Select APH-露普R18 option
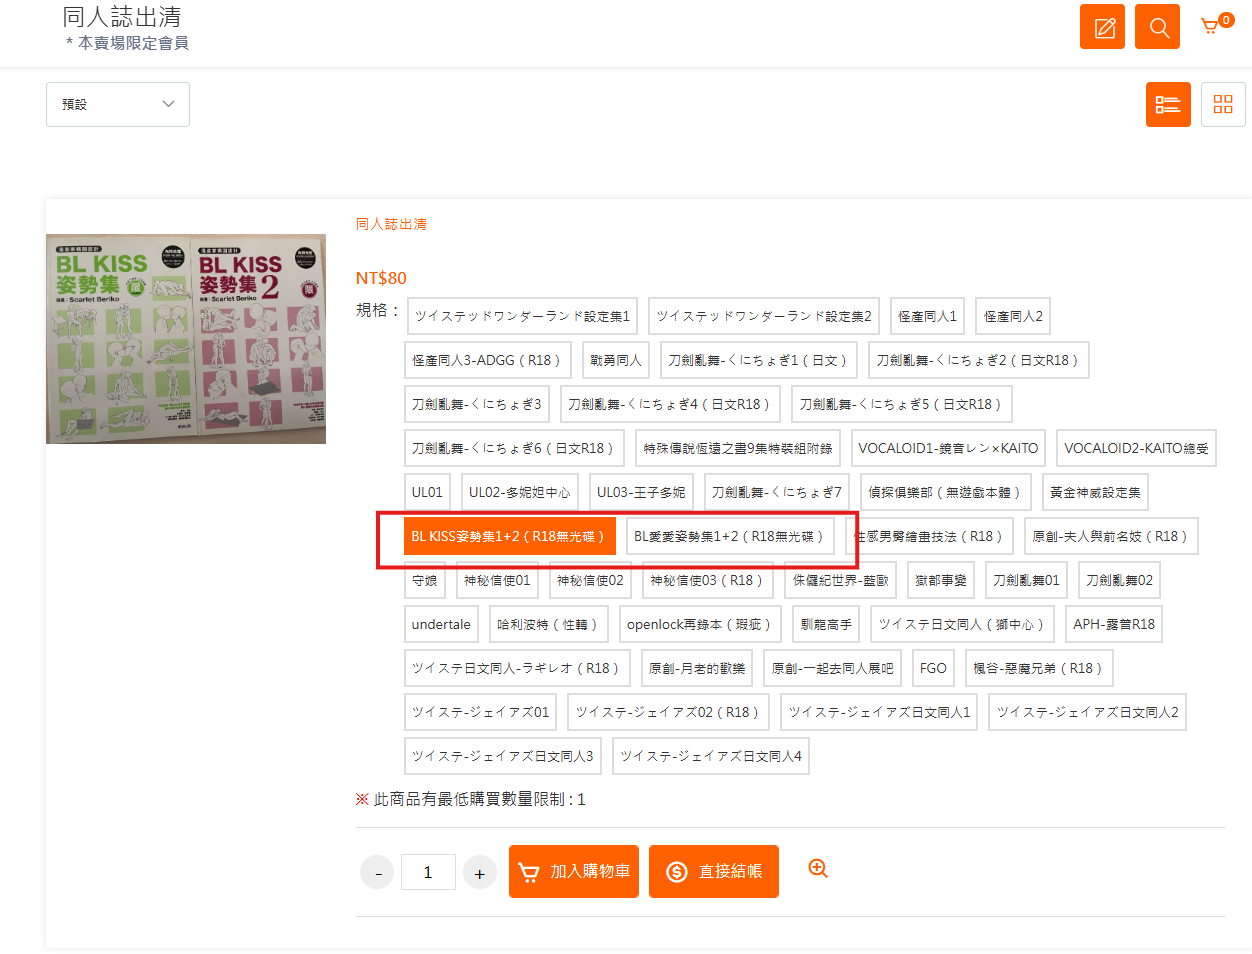 [x=1114, y=624]
